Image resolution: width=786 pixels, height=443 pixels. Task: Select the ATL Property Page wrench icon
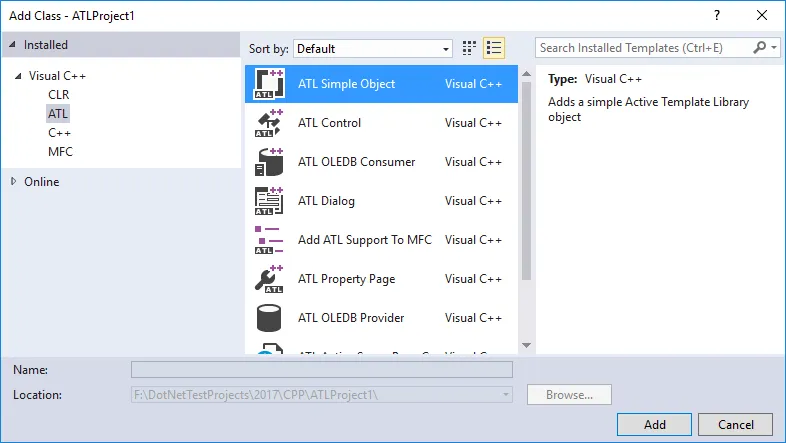pos(269,279)
